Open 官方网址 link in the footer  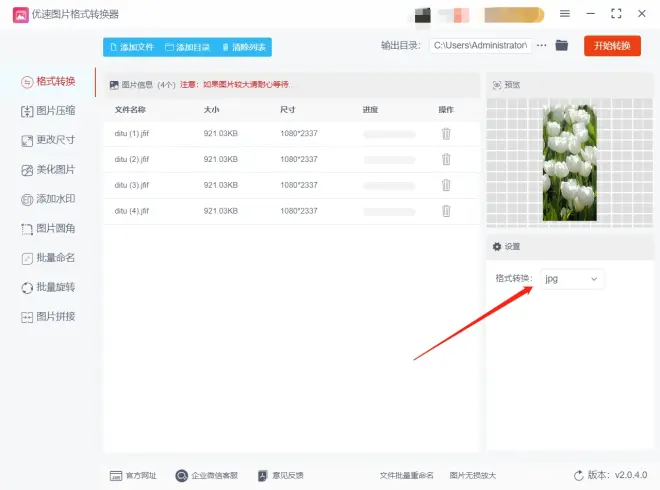[x=133, y=476]
